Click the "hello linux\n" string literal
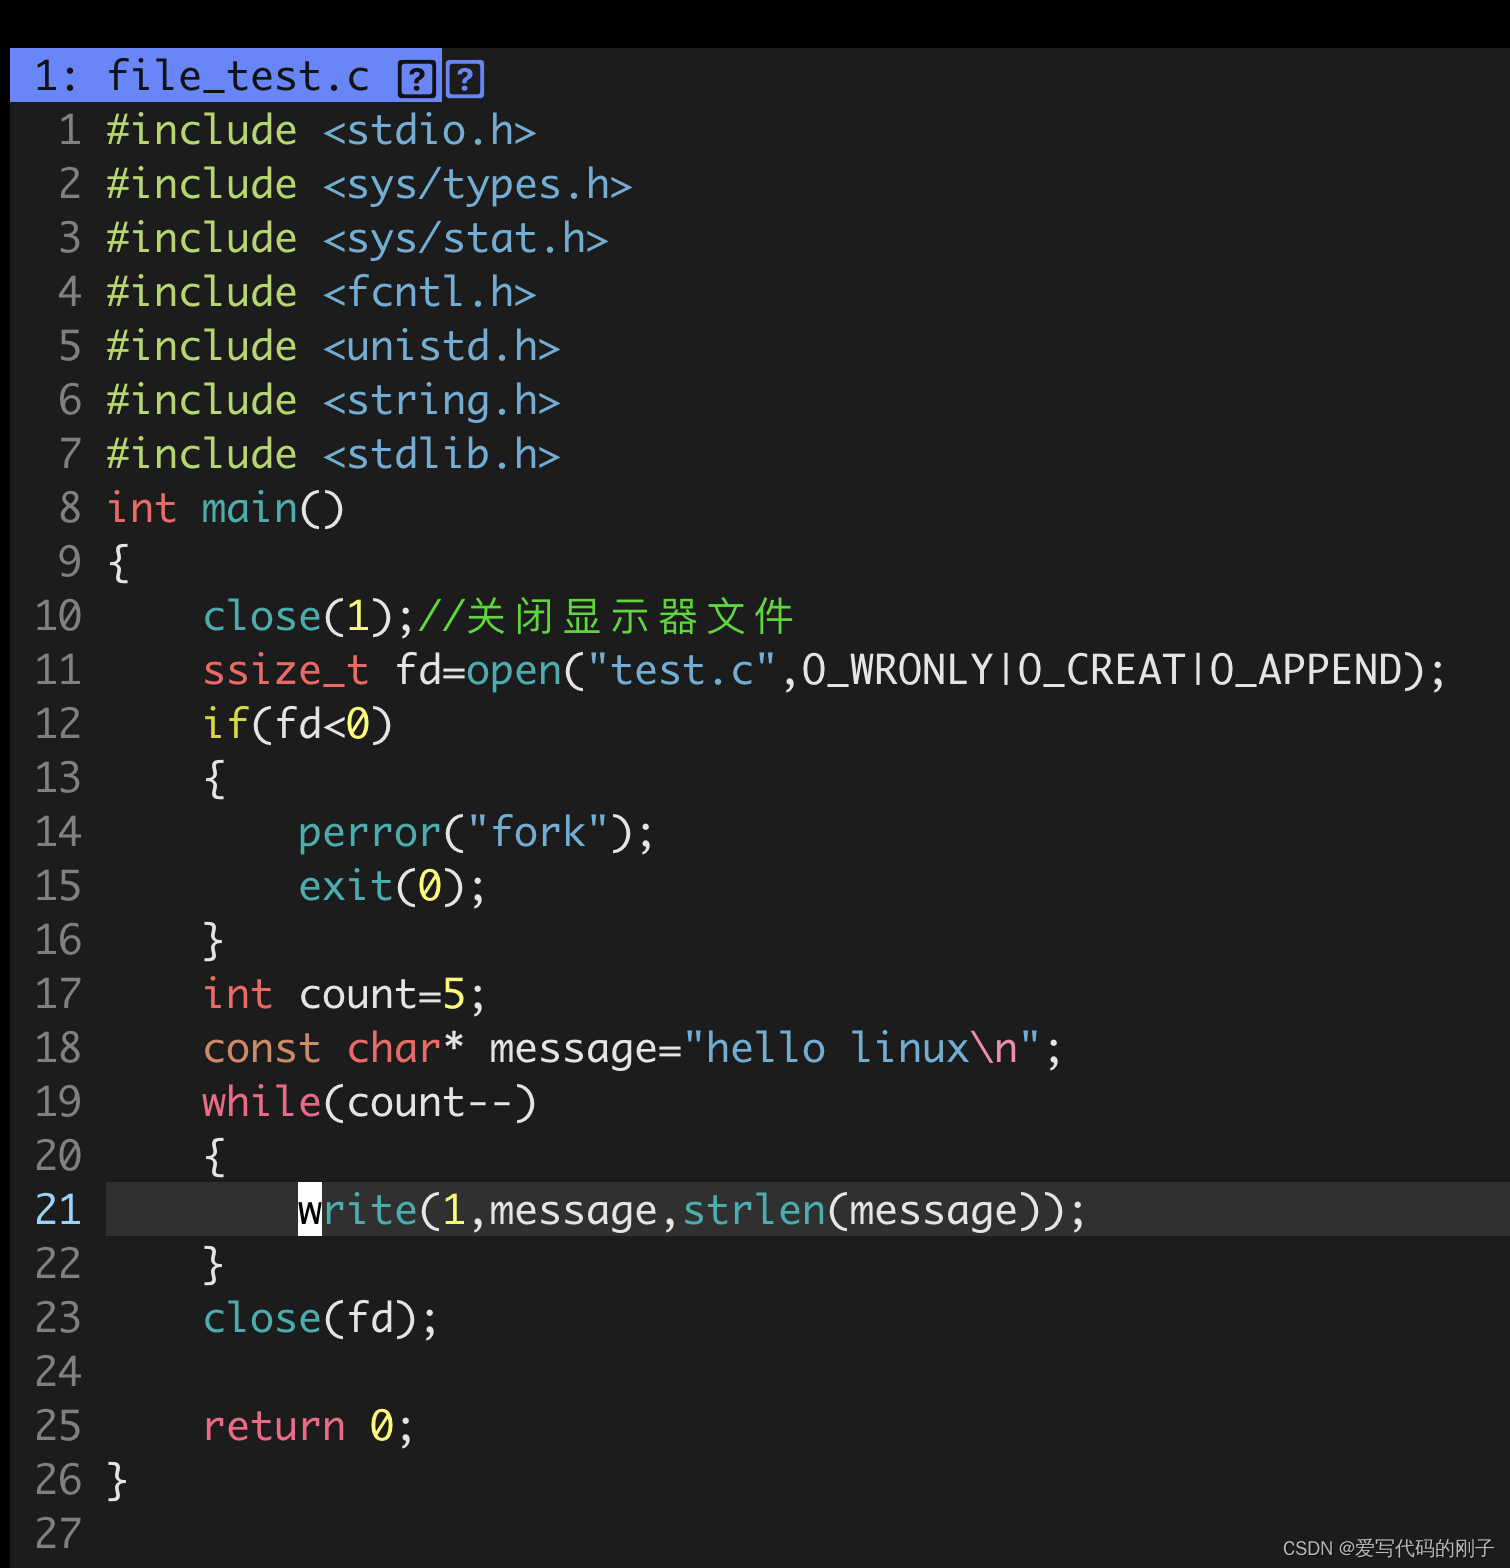1510x1568 pixels. (x=861, y=1049)
